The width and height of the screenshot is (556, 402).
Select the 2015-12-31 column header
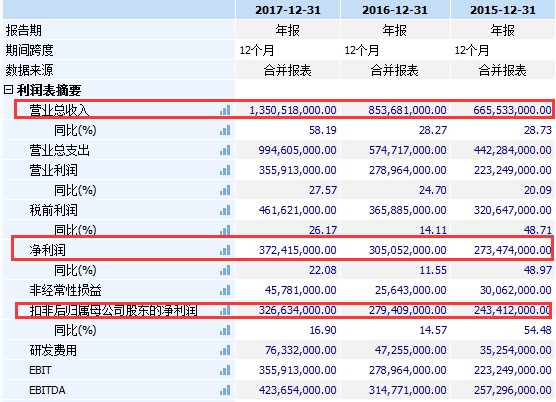tap(503, 10)
